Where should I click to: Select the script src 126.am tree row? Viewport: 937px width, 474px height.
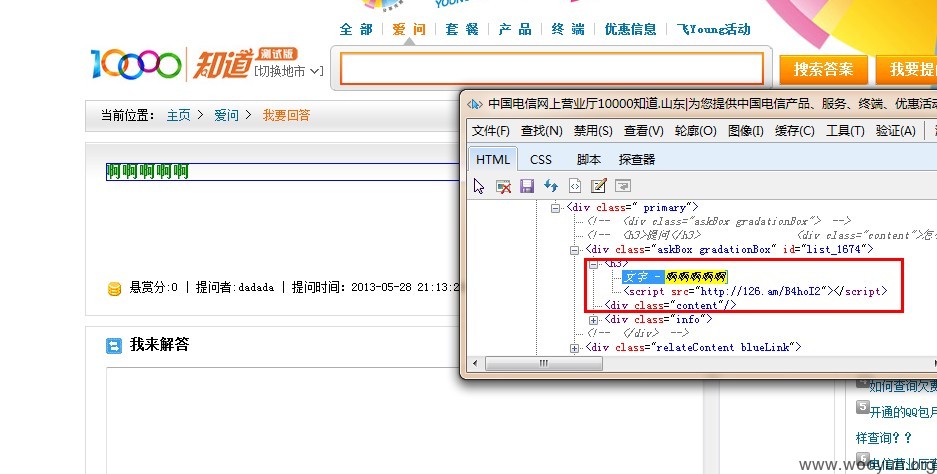(755, 291)
